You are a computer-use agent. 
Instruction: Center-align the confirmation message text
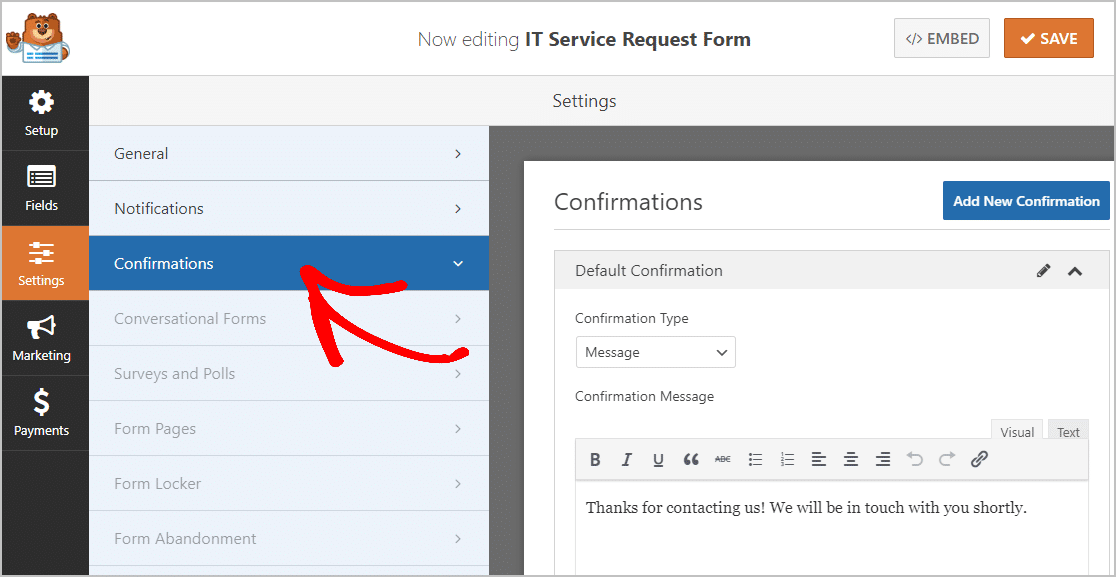coord(851,459)
